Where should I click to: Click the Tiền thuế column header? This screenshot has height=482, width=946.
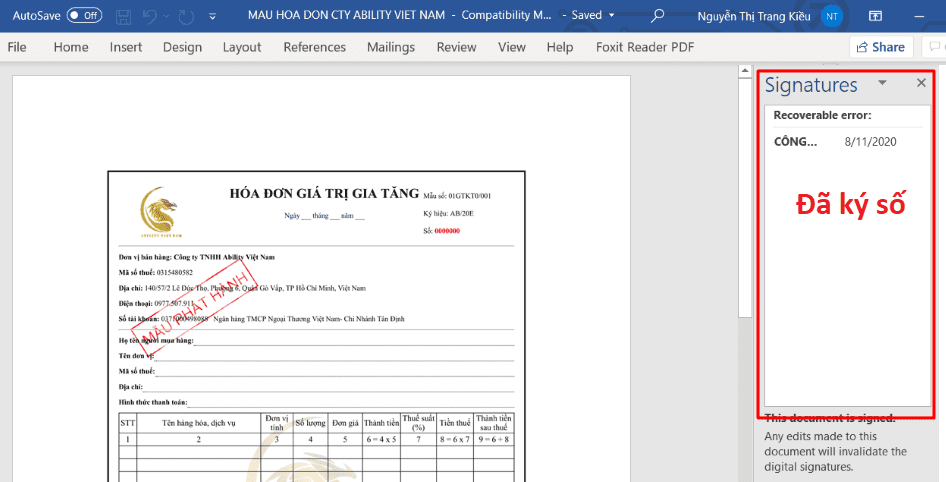455,423
